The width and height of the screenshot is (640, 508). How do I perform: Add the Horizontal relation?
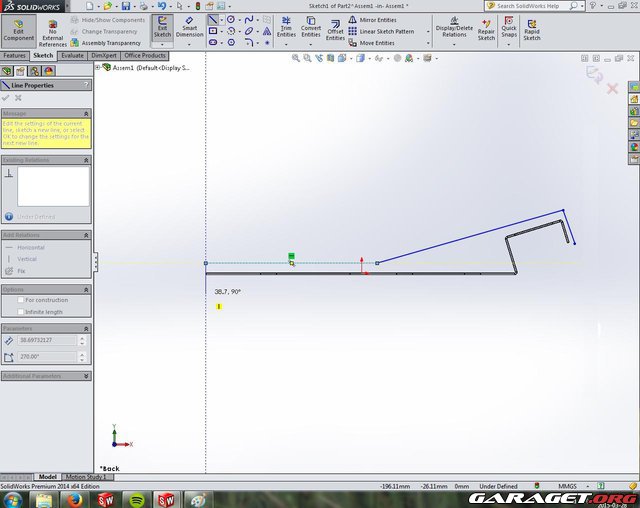pyautogui.click(x=30, y=247)
